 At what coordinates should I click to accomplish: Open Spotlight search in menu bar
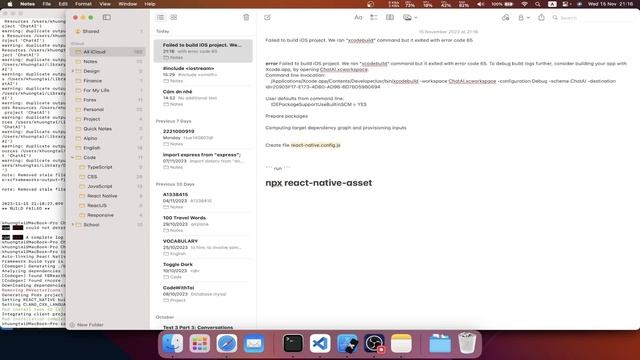click(x=538, y=4)
